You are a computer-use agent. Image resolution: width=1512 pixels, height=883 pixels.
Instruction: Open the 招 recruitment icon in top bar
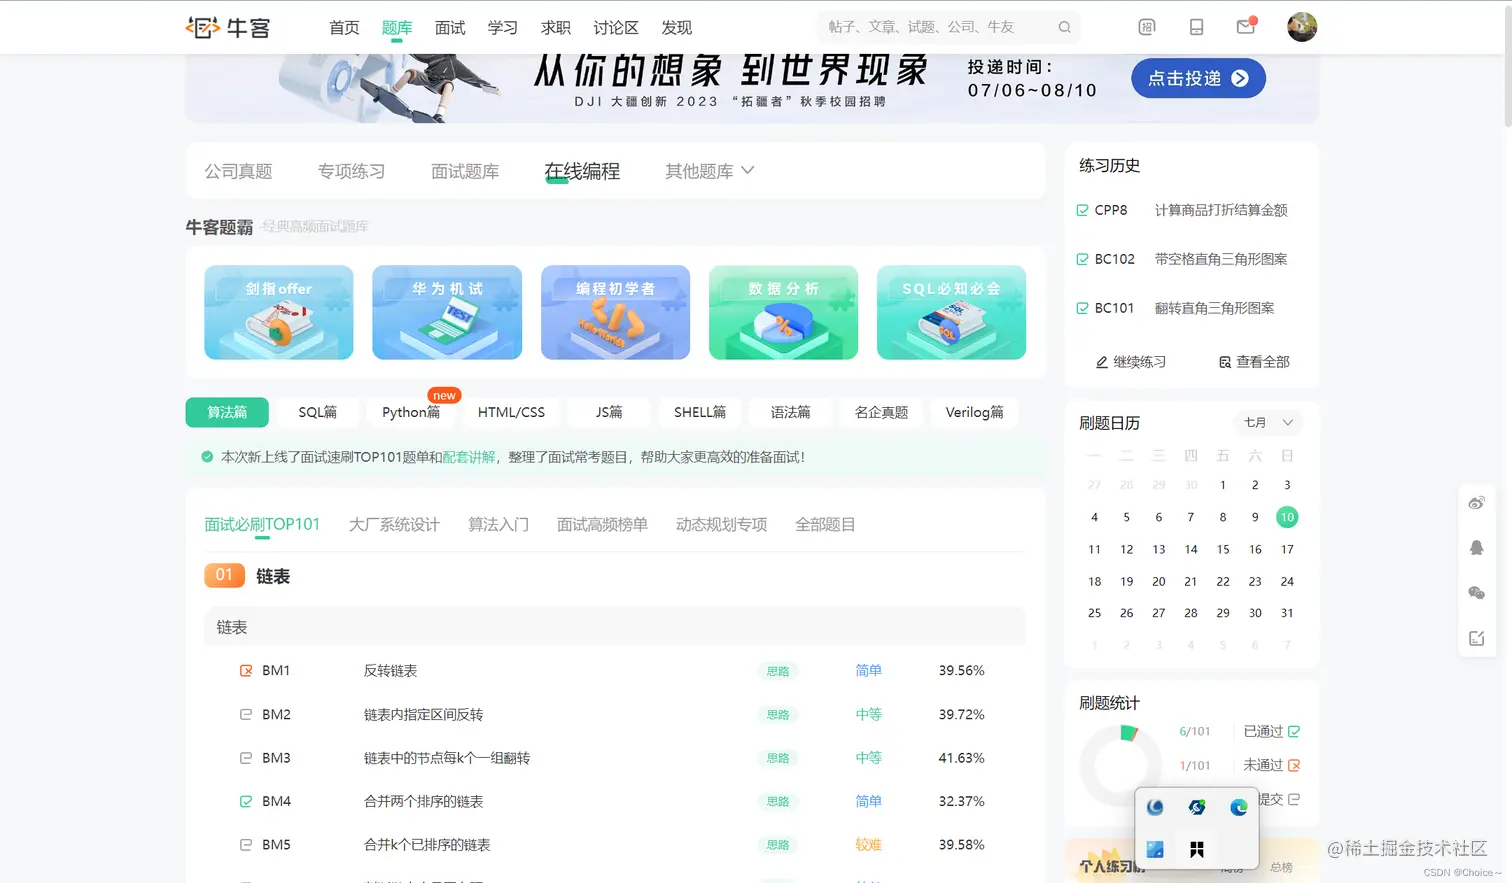pyautogui.click(x=1146, y=27)
